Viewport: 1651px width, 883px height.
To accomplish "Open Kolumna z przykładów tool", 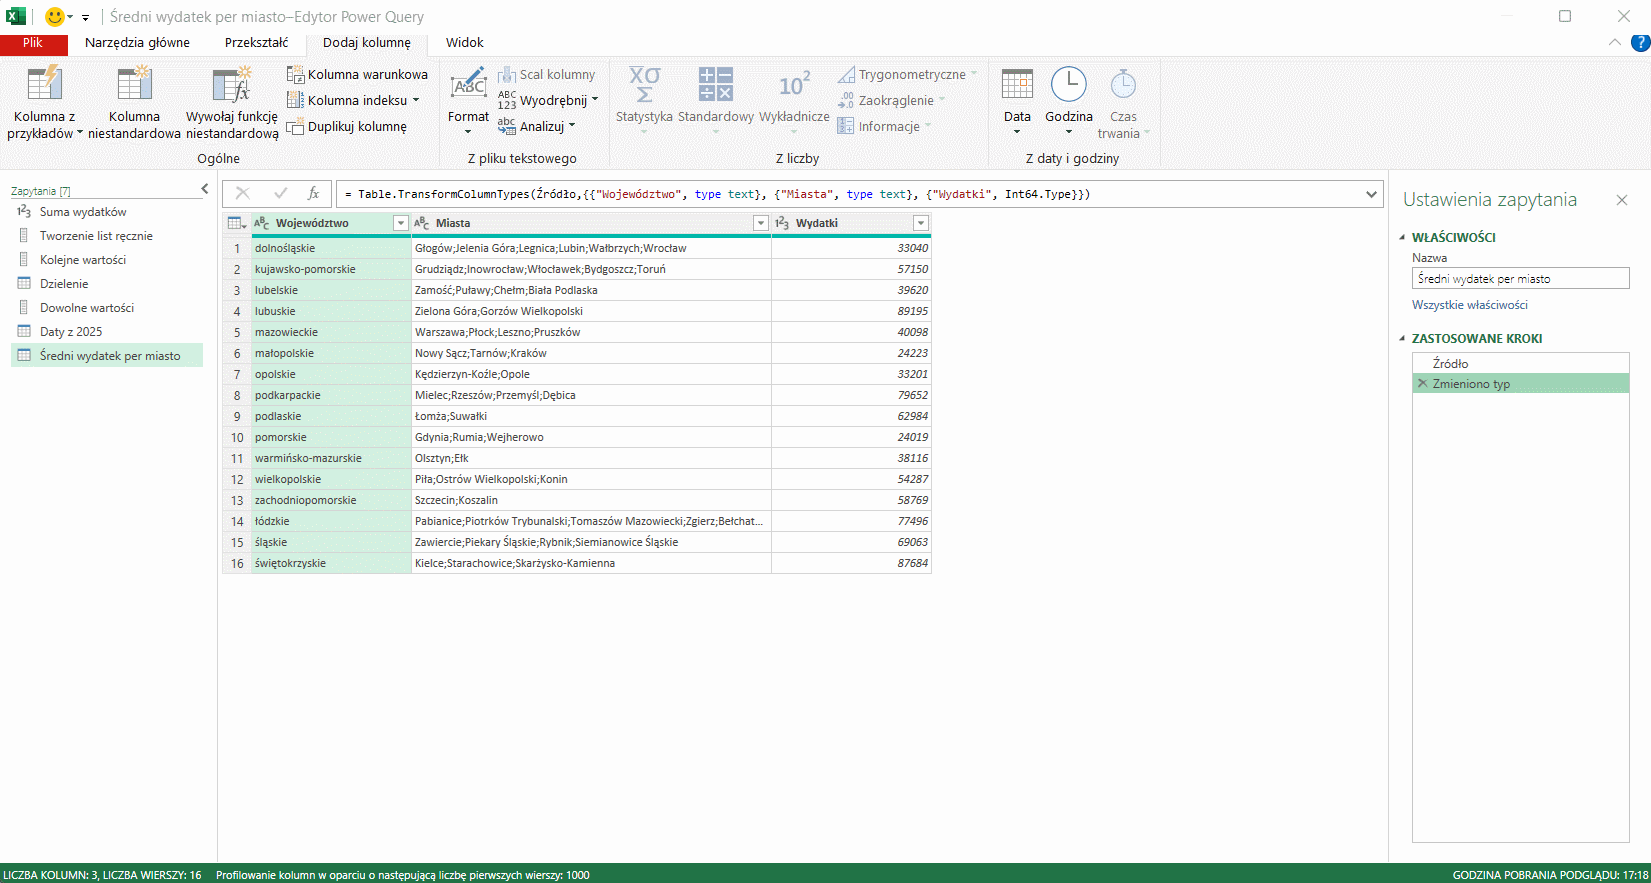I will (x=44, y=102).
